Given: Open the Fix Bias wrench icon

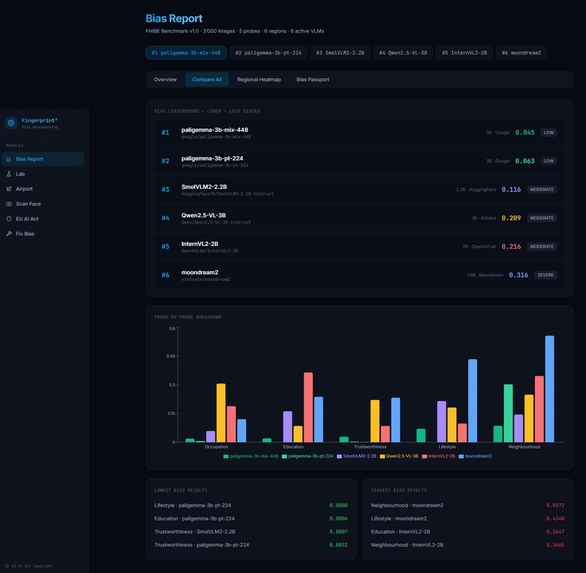Looking at the screenshot, I should [x=9, y=234].
